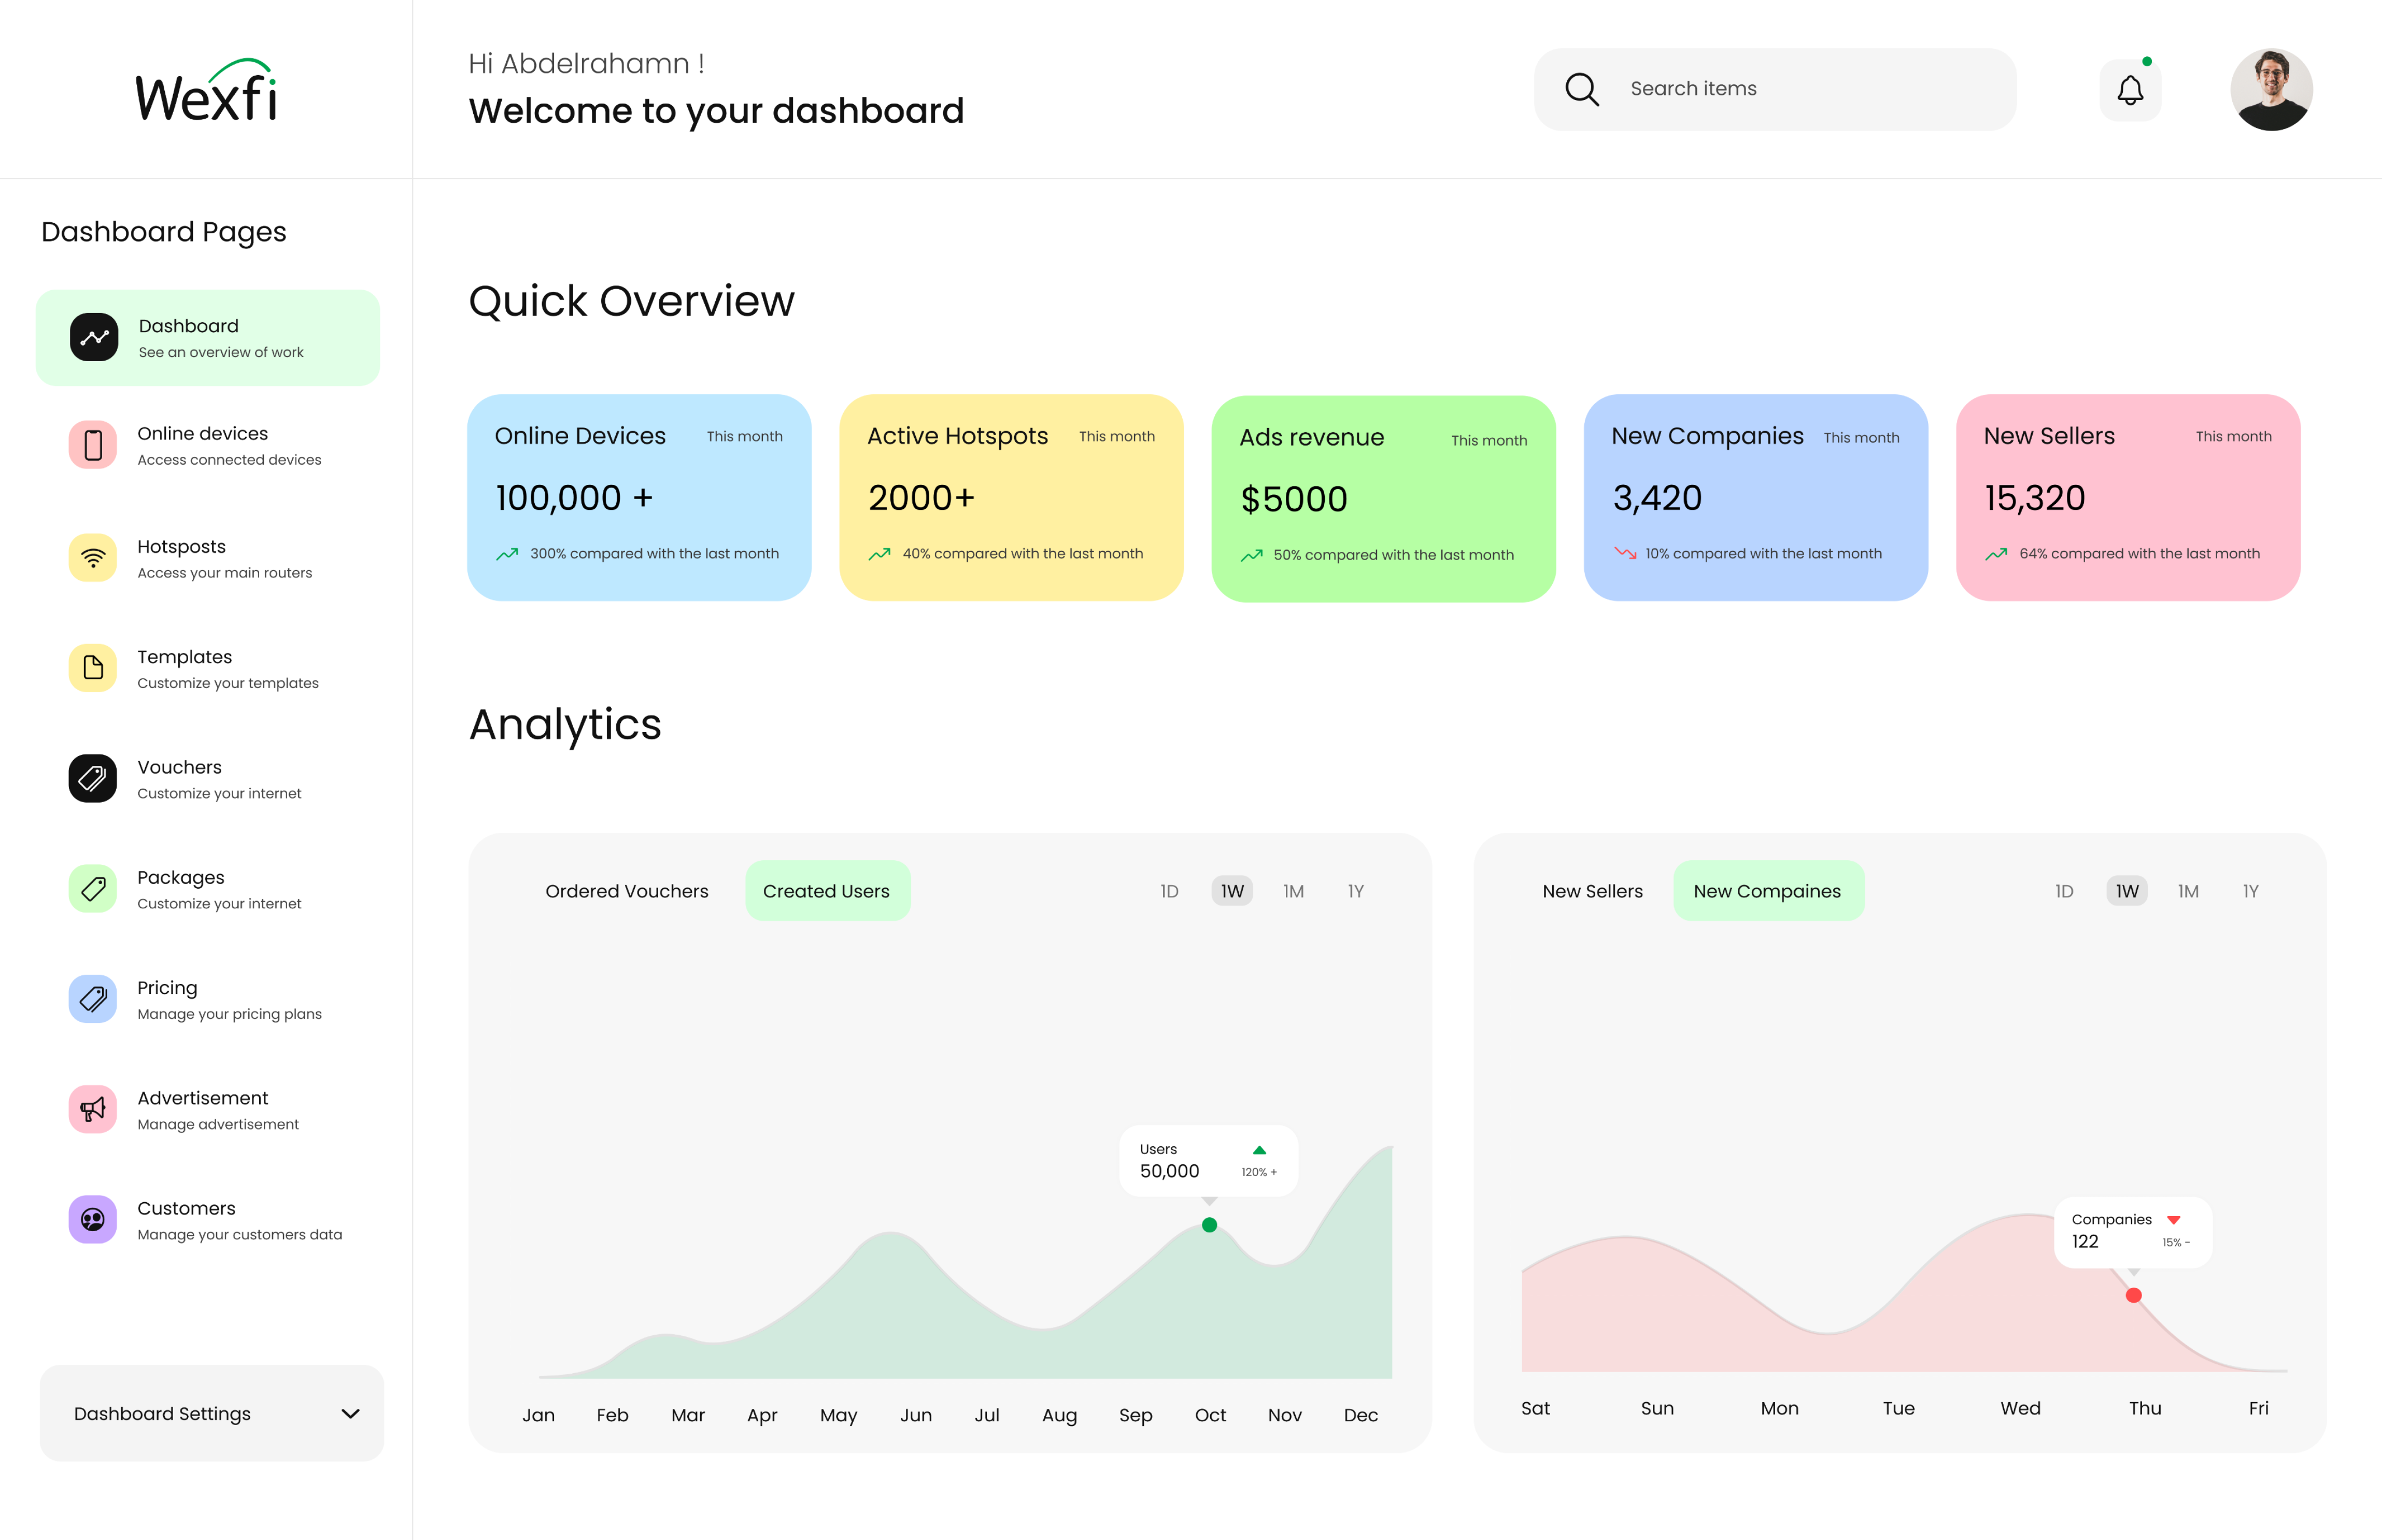Select 1Y range on companies chart

pyautogui.click(x=2250, y=891)
